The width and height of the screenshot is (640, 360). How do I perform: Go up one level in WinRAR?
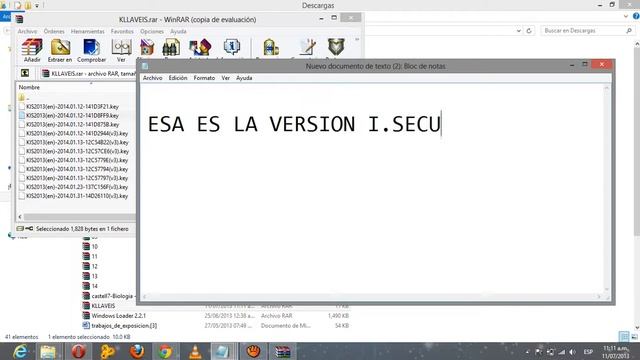(25, 73)
